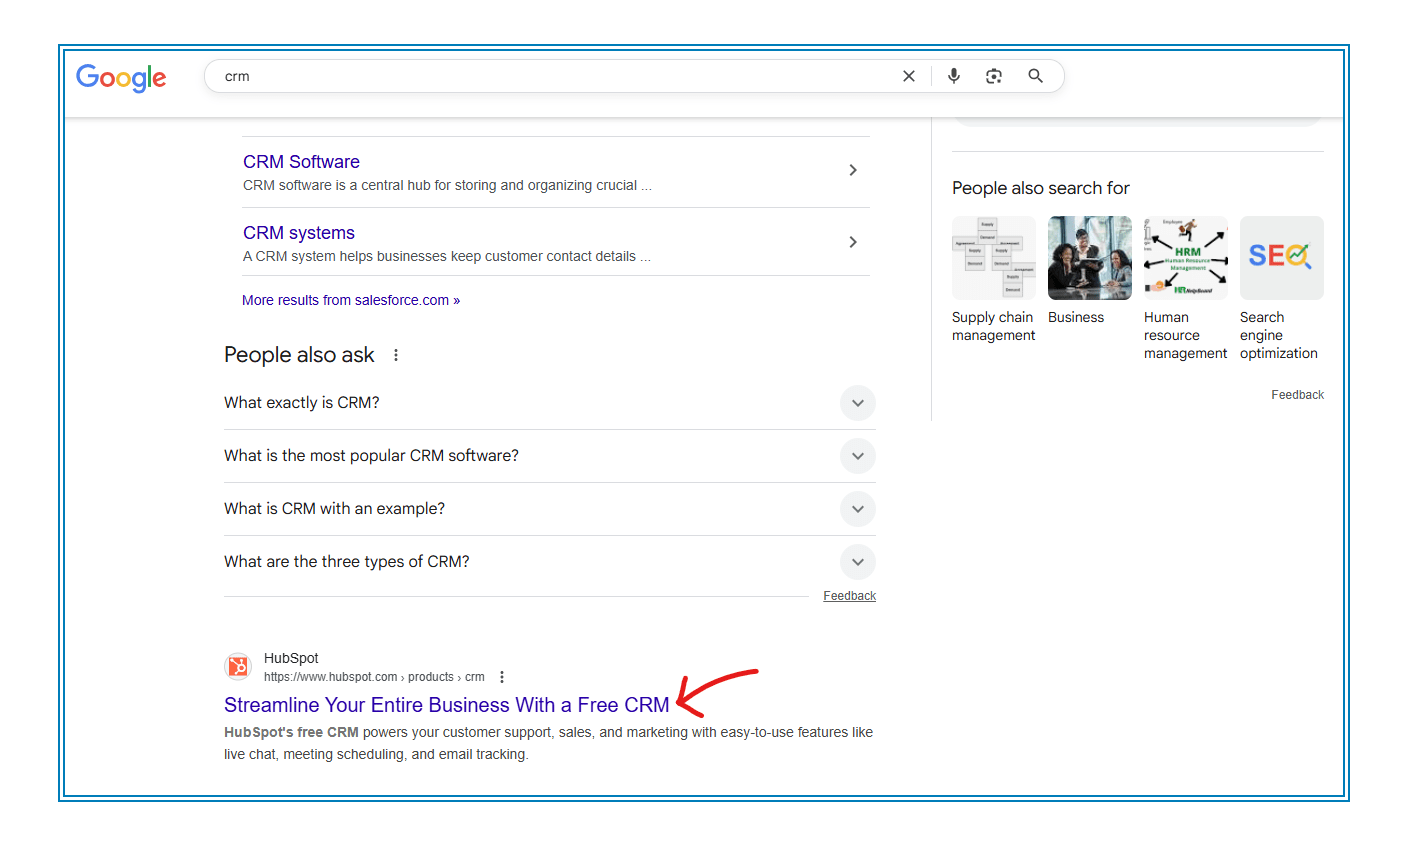Expand "What is CRM with an example?"
Screen dimensions: 1408x845
click(550, 509)
